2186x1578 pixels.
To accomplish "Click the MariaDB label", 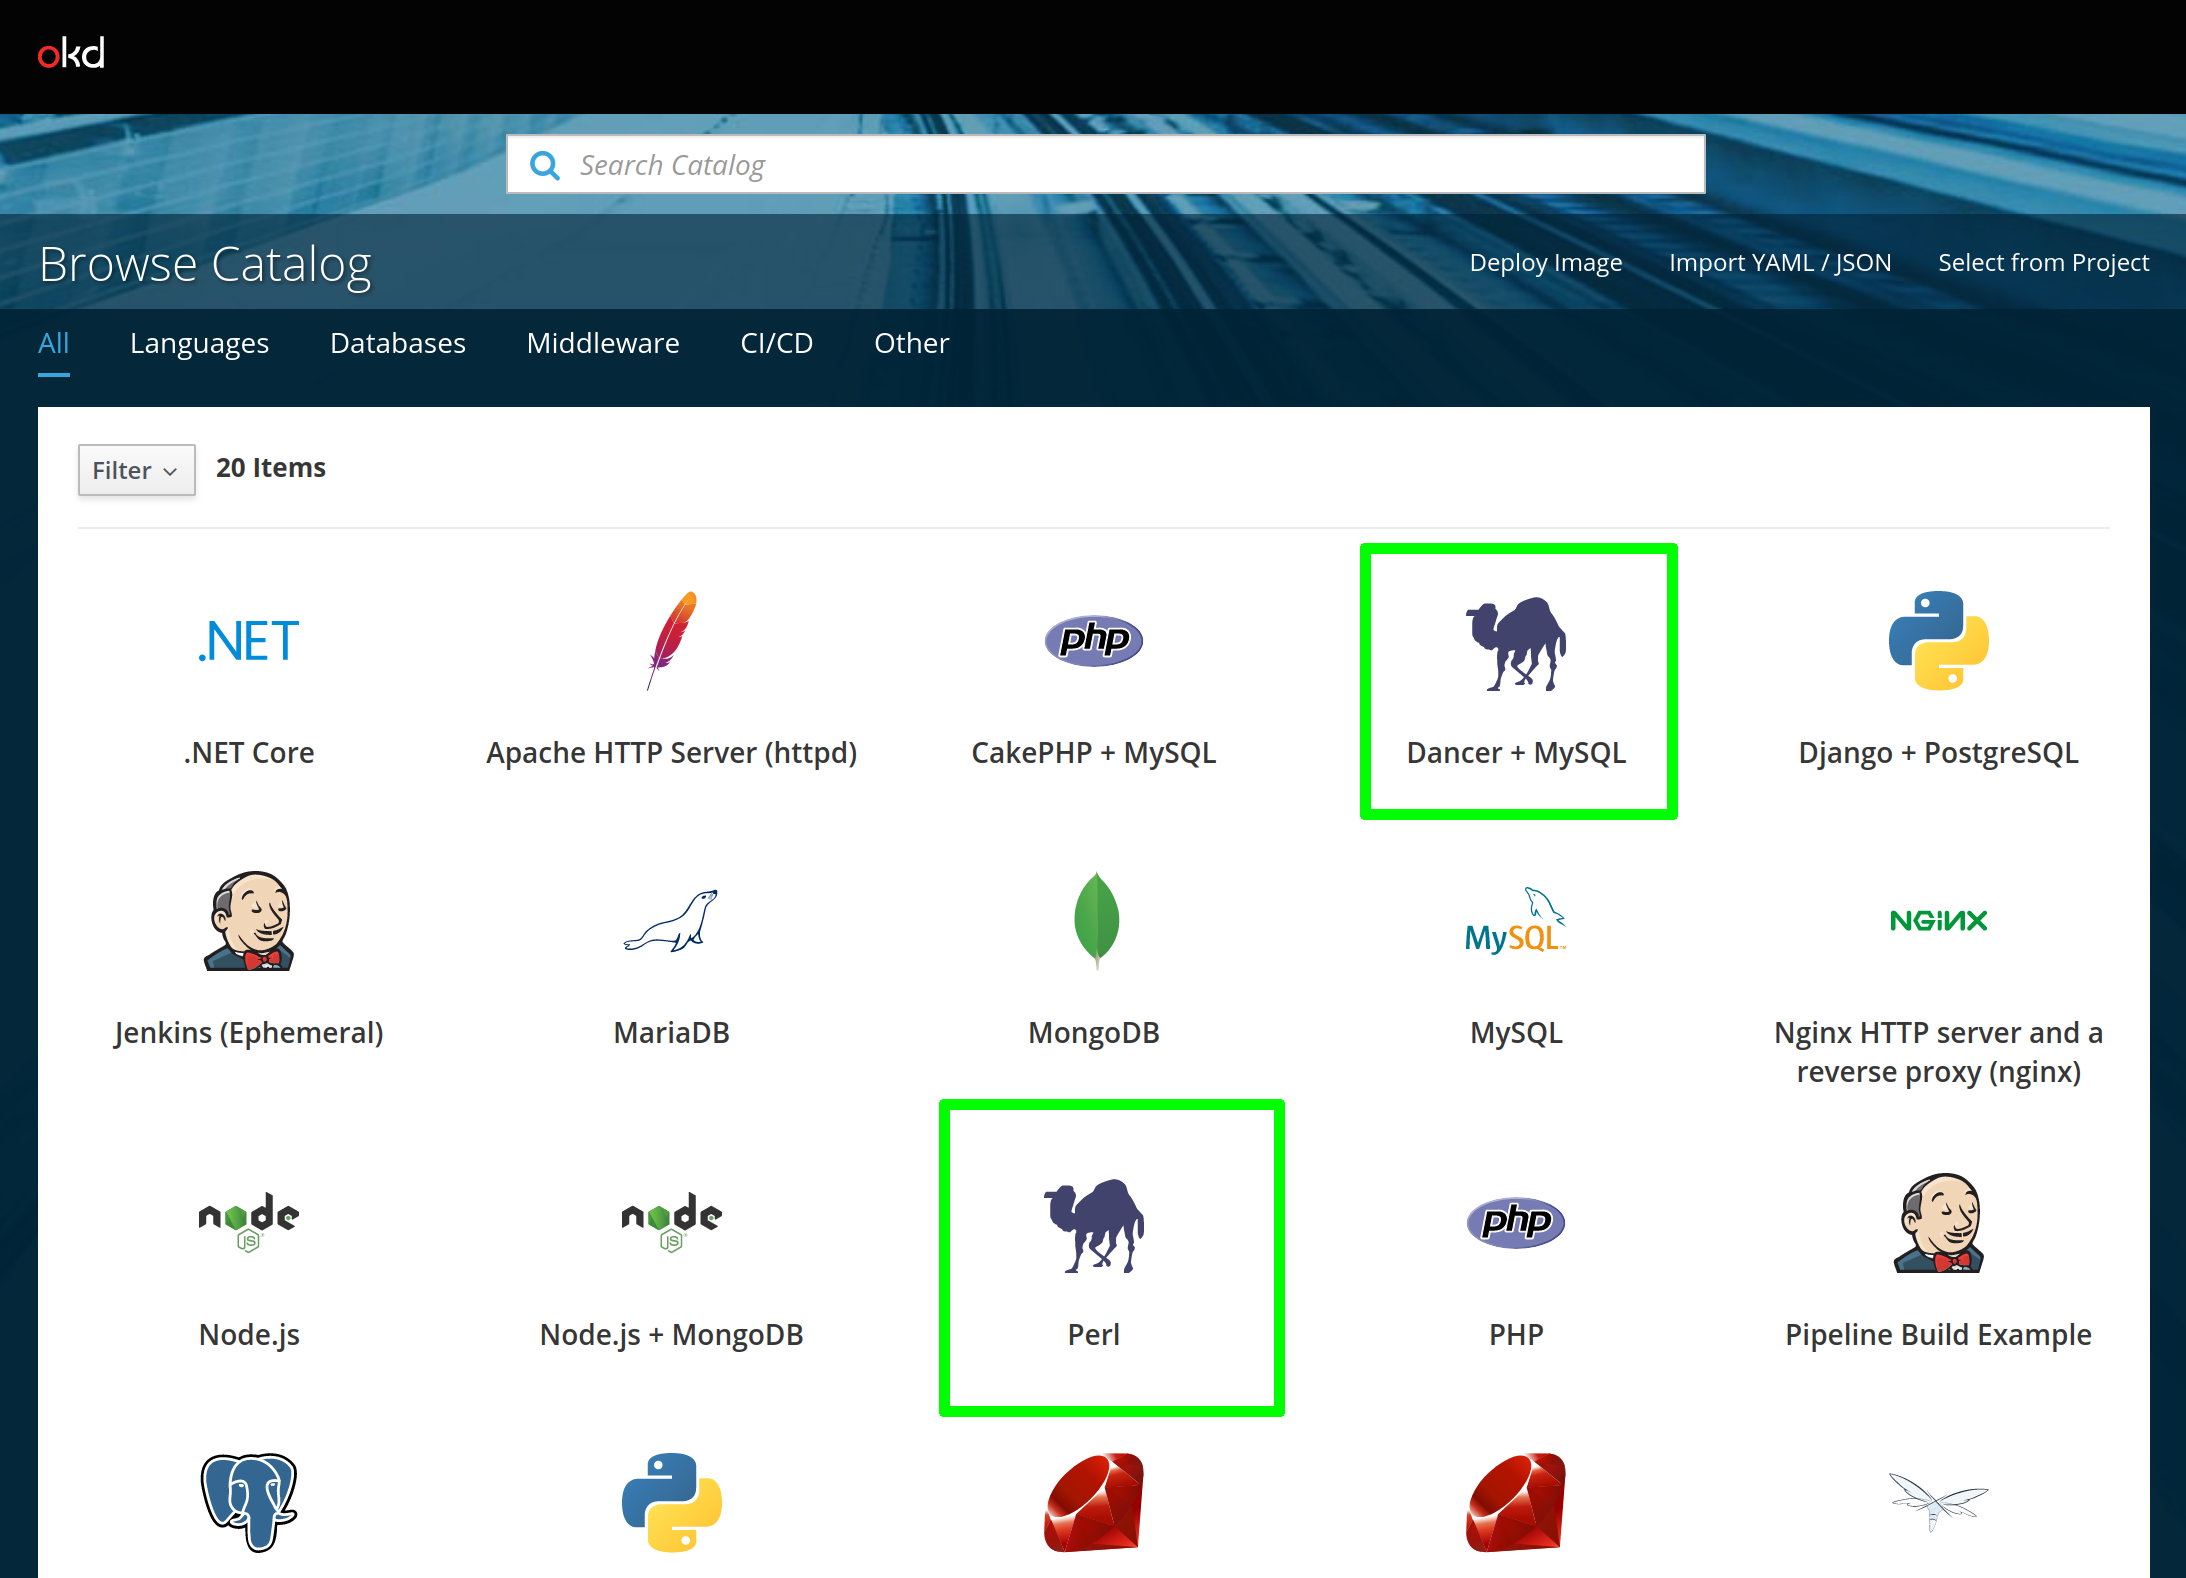I will 672,1033.
